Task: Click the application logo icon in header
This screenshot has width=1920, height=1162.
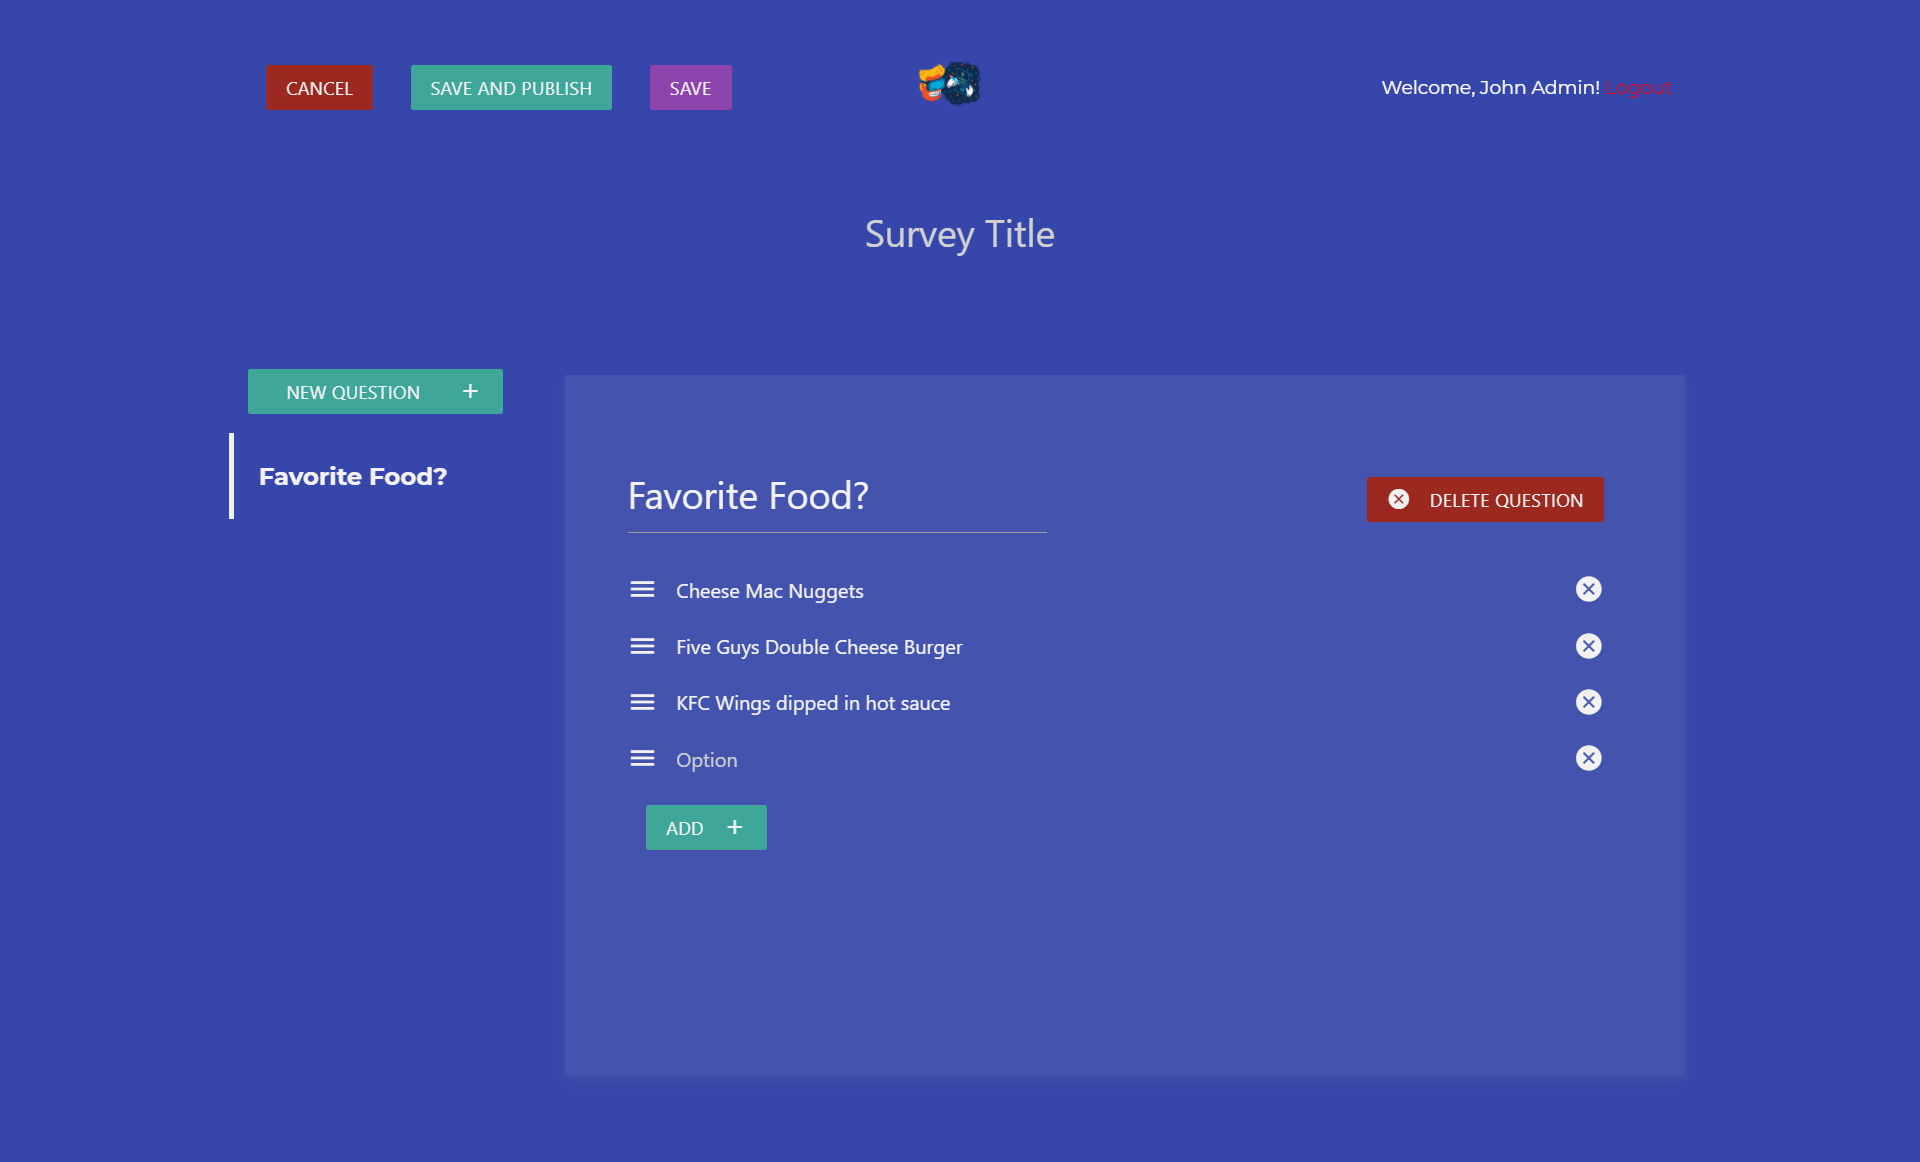Action: tap(952, 85)
